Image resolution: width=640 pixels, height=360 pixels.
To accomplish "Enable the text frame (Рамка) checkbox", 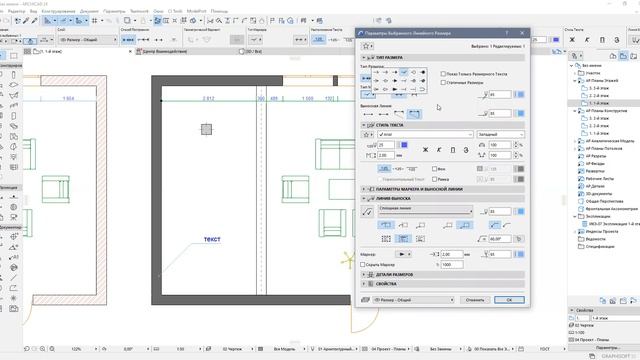I will (x=434, y=179).
